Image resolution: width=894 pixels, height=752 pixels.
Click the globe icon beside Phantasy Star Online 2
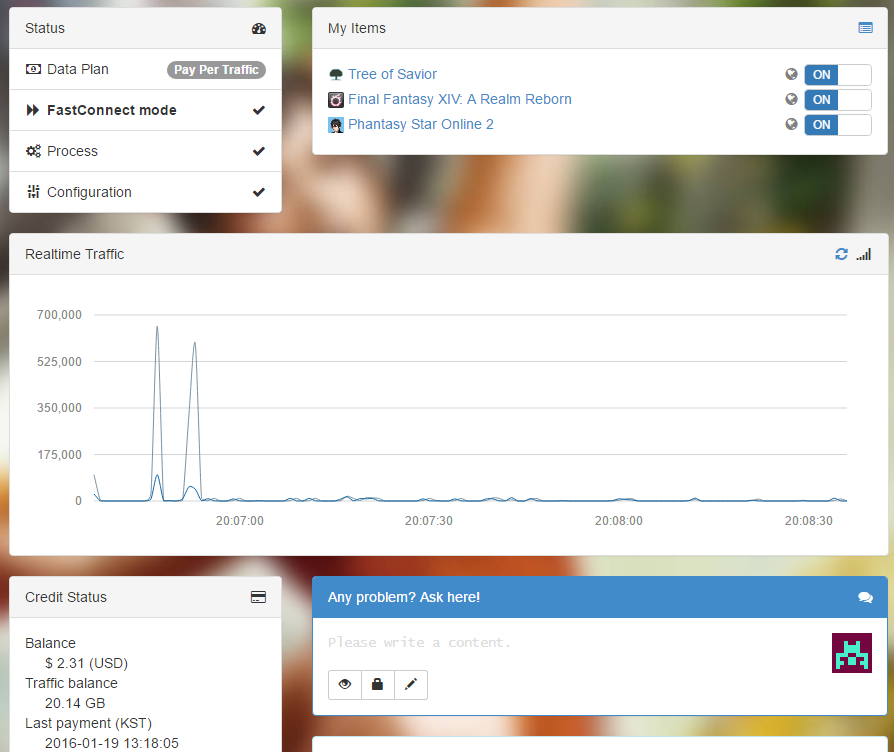[x=791, y=124]
